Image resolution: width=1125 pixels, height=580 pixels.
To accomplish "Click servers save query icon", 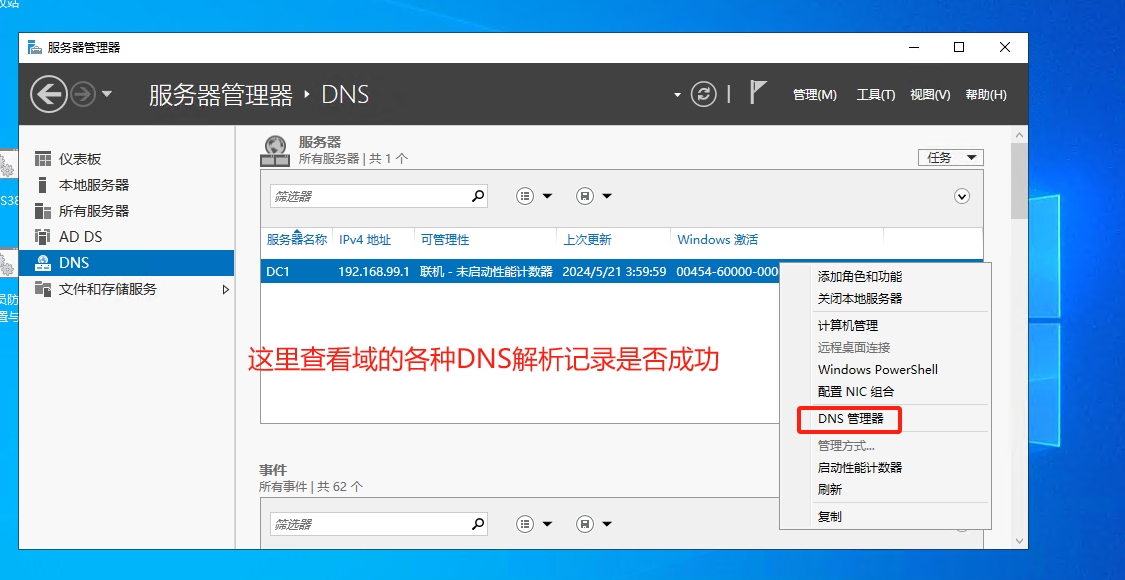I will [x=585, y=196].
